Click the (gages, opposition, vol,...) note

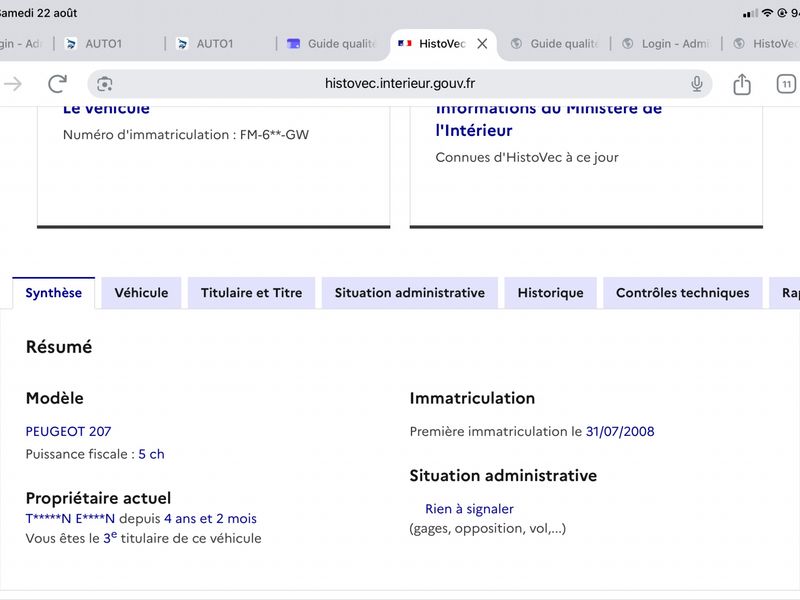488,529
